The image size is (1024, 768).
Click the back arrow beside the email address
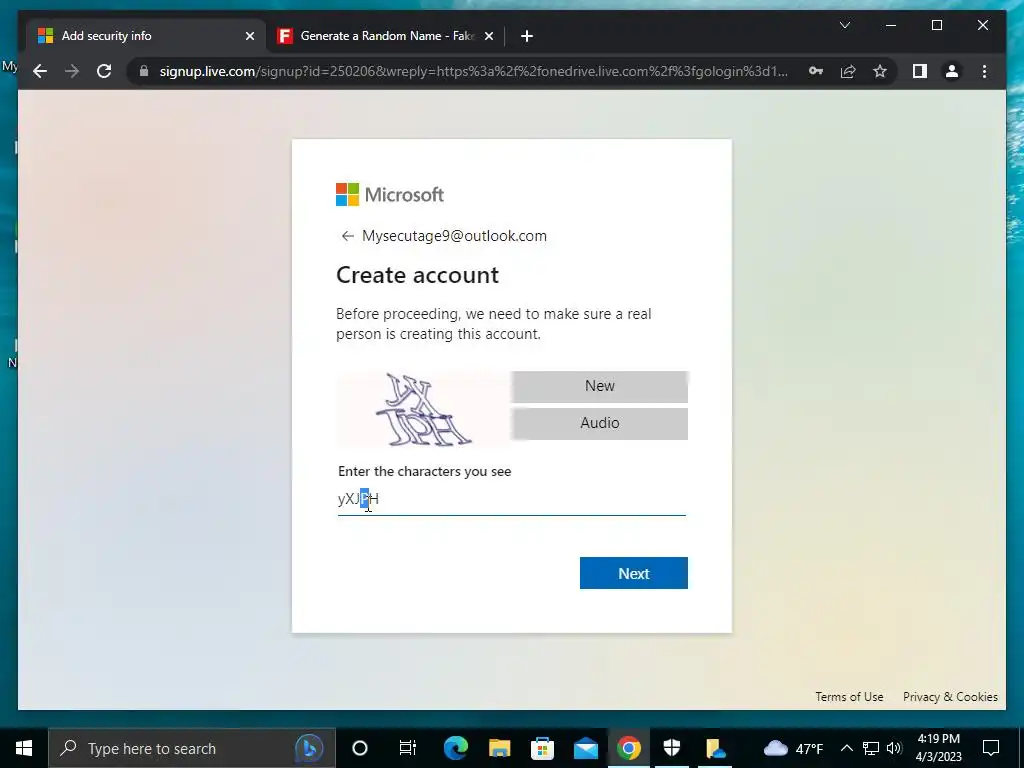tap(347, 236)
